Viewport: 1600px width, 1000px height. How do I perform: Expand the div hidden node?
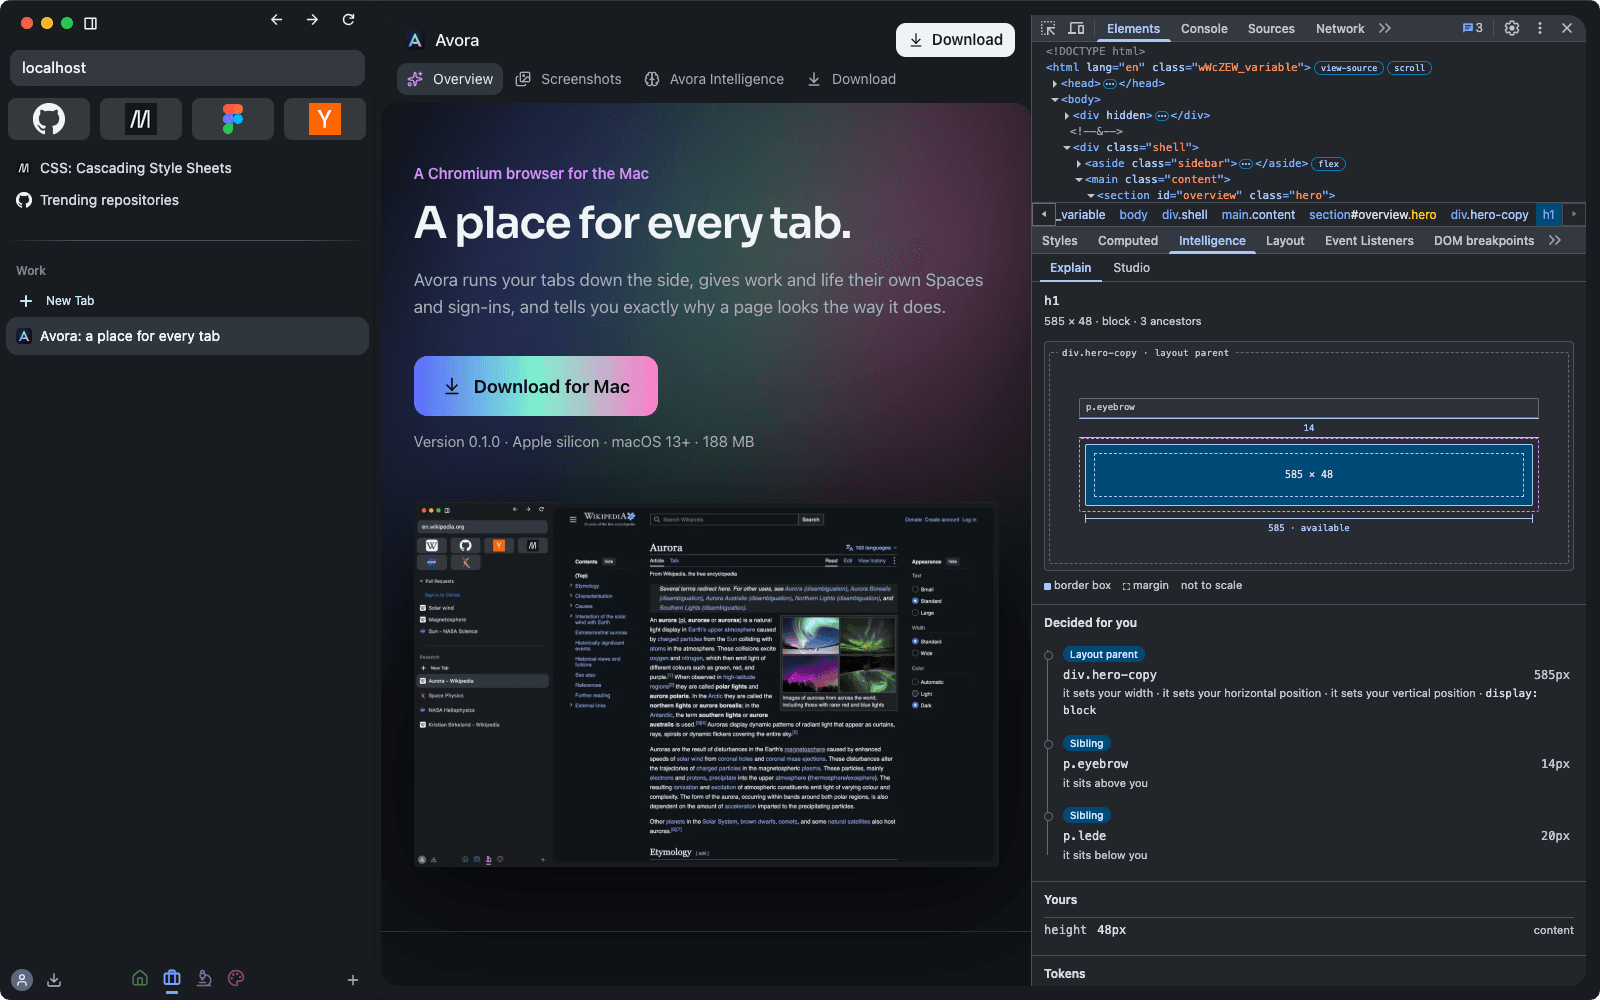(1067, 116)
